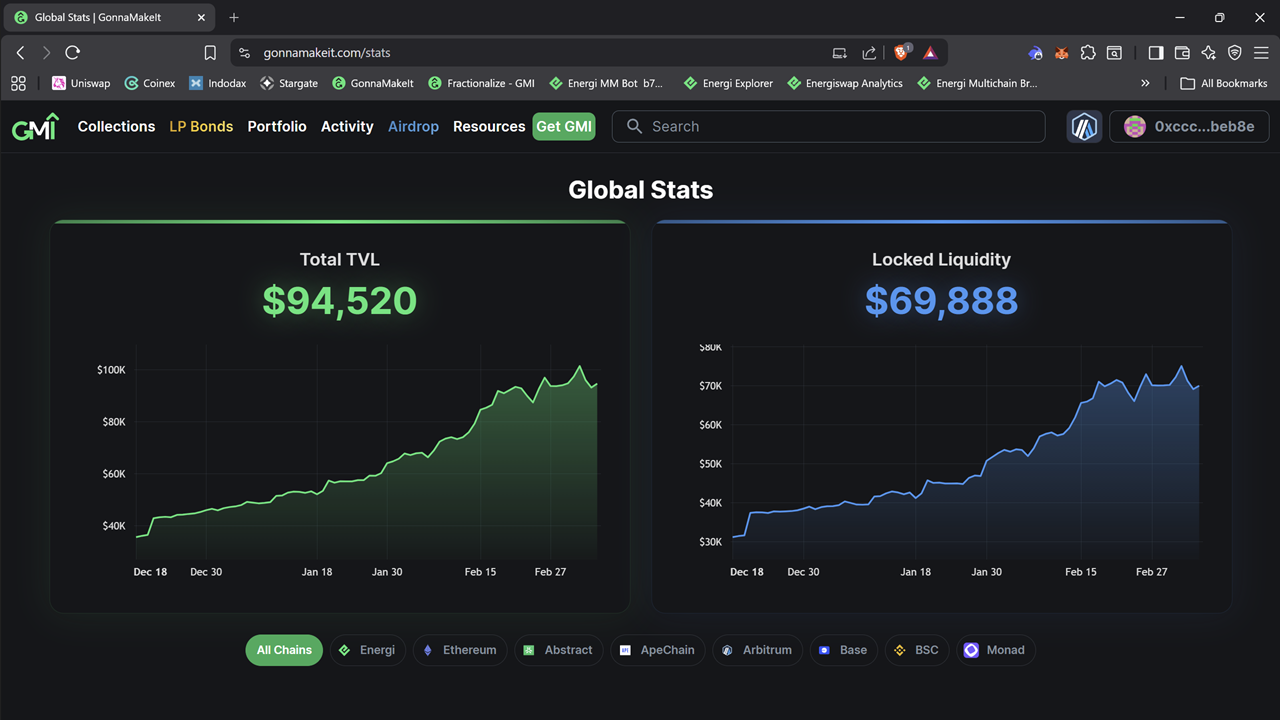Open the Uniswap bookmark link
The width and height of the screenshot is (1280, 720).
(81, 84)
